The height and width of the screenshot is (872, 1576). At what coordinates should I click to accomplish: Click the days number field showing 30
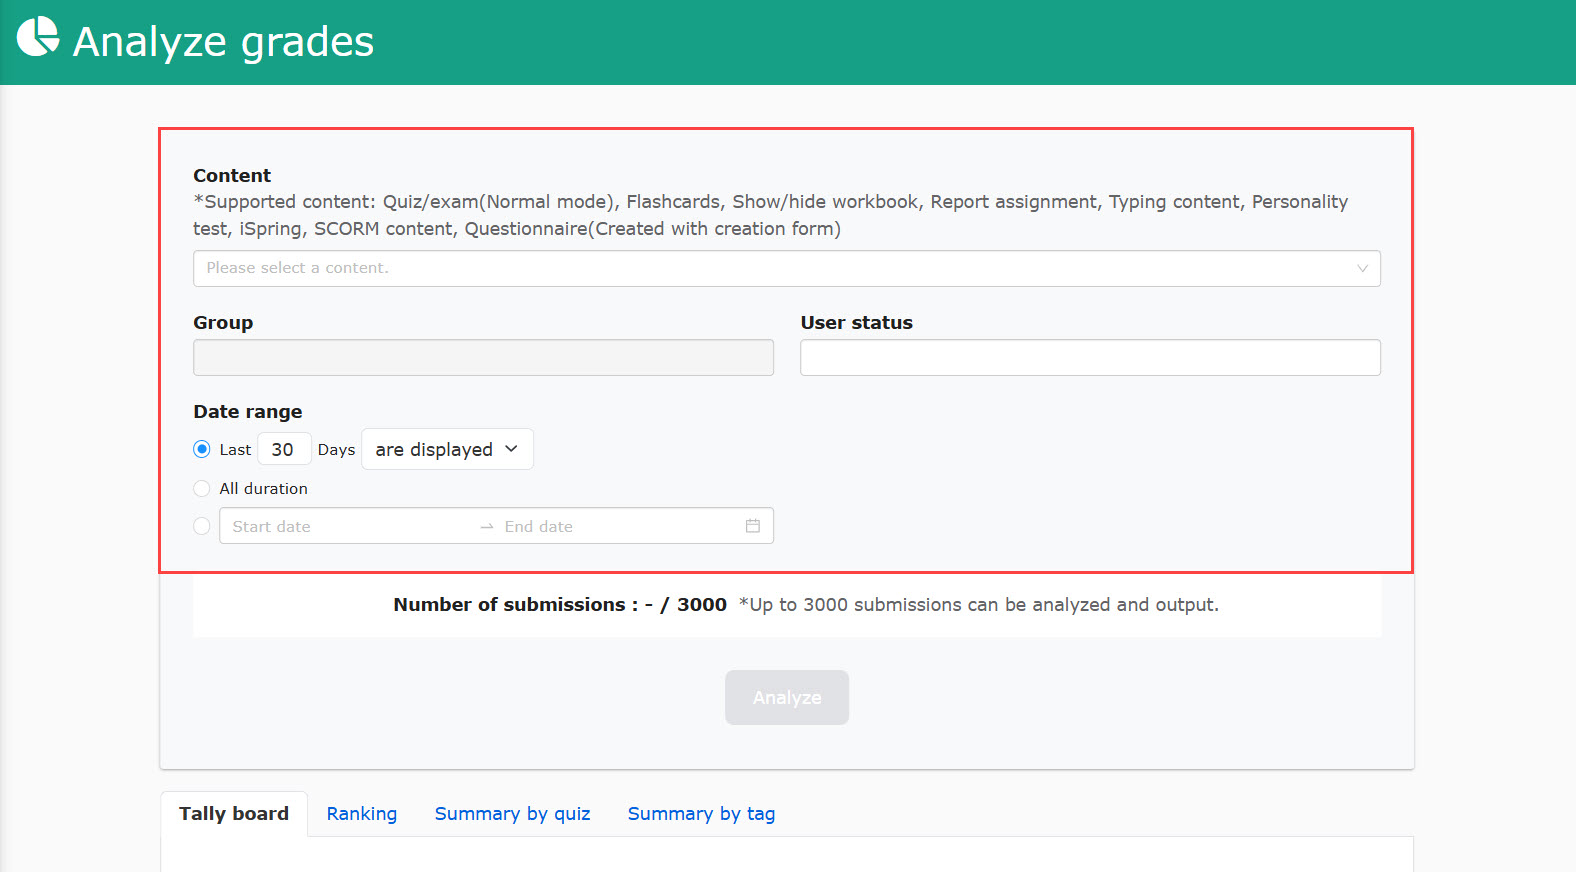click(x=284, y=449)
